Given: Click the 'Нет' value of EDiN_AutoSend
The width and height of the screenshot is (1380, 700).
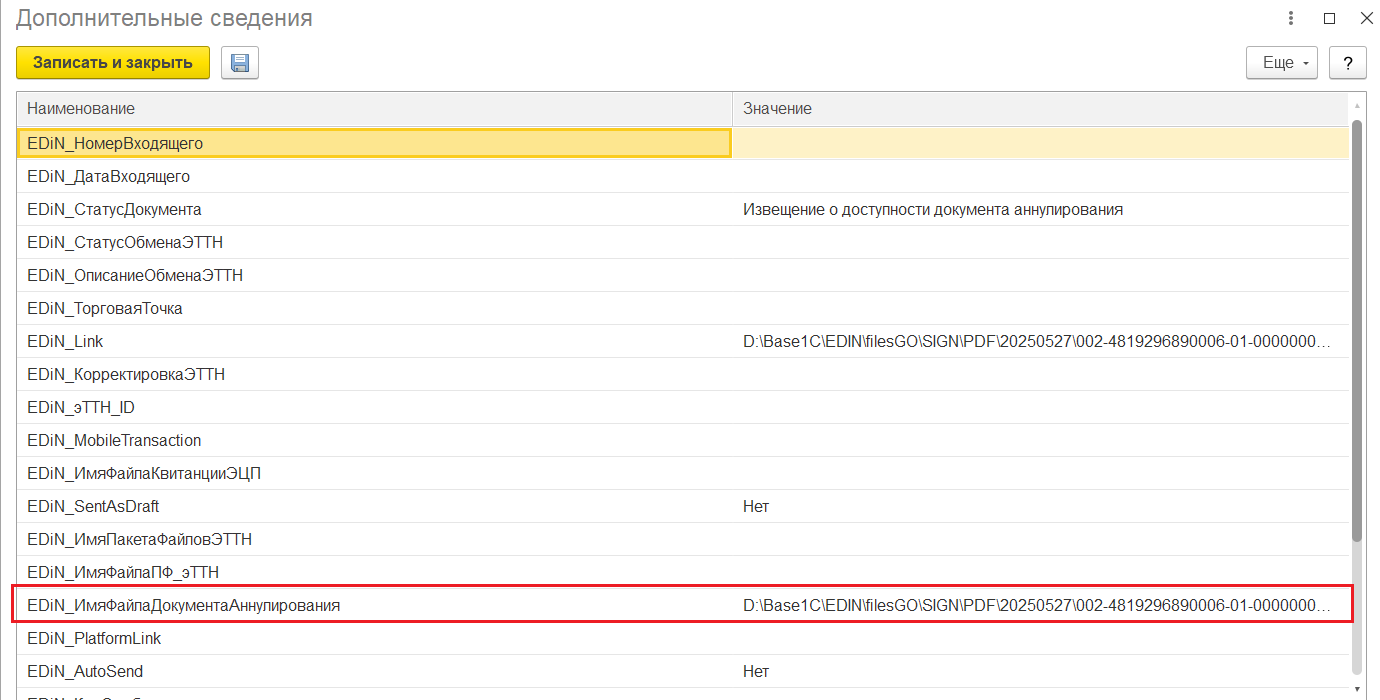Looking at the screenshot, I should click(756, 671).
